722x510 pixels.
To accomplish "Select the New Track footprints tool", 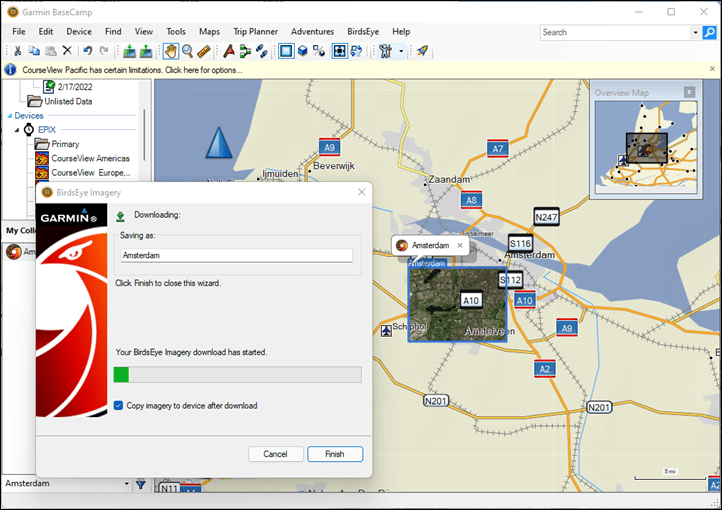I will tap(262, 51).
